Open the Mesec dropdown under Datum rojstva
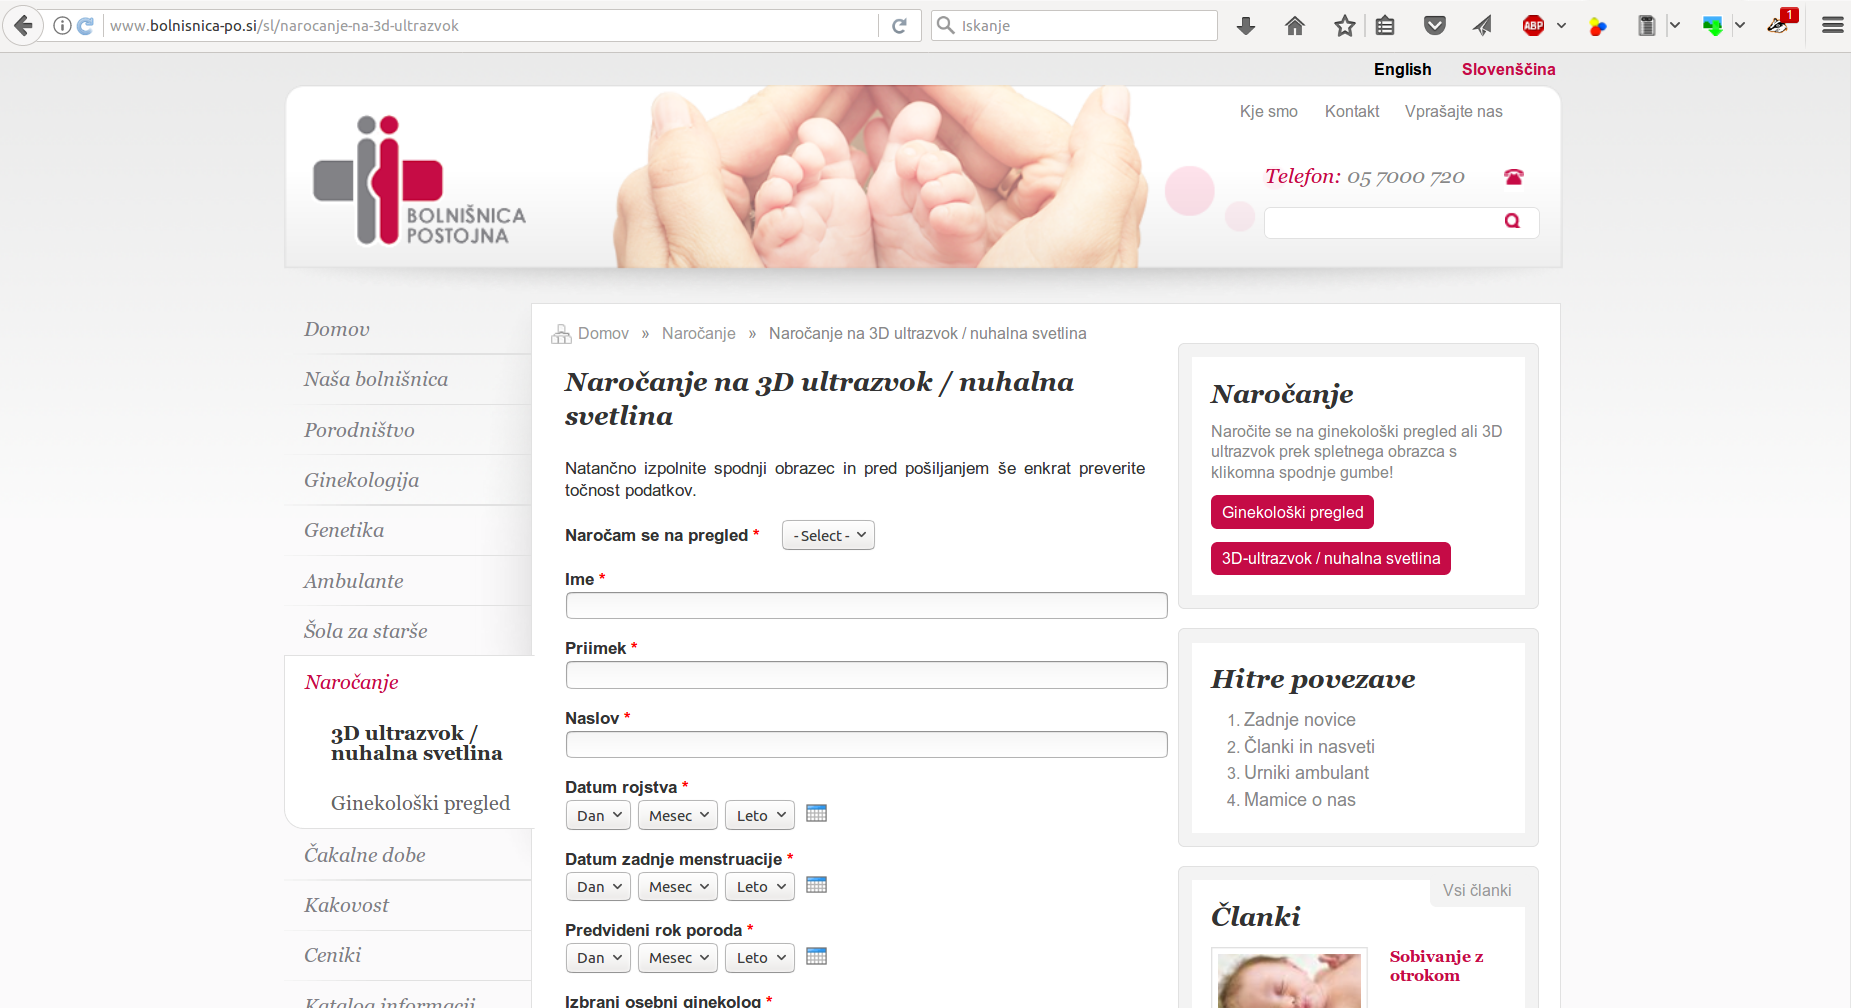Screen dimensions: 1851x1008 point(678,815)
